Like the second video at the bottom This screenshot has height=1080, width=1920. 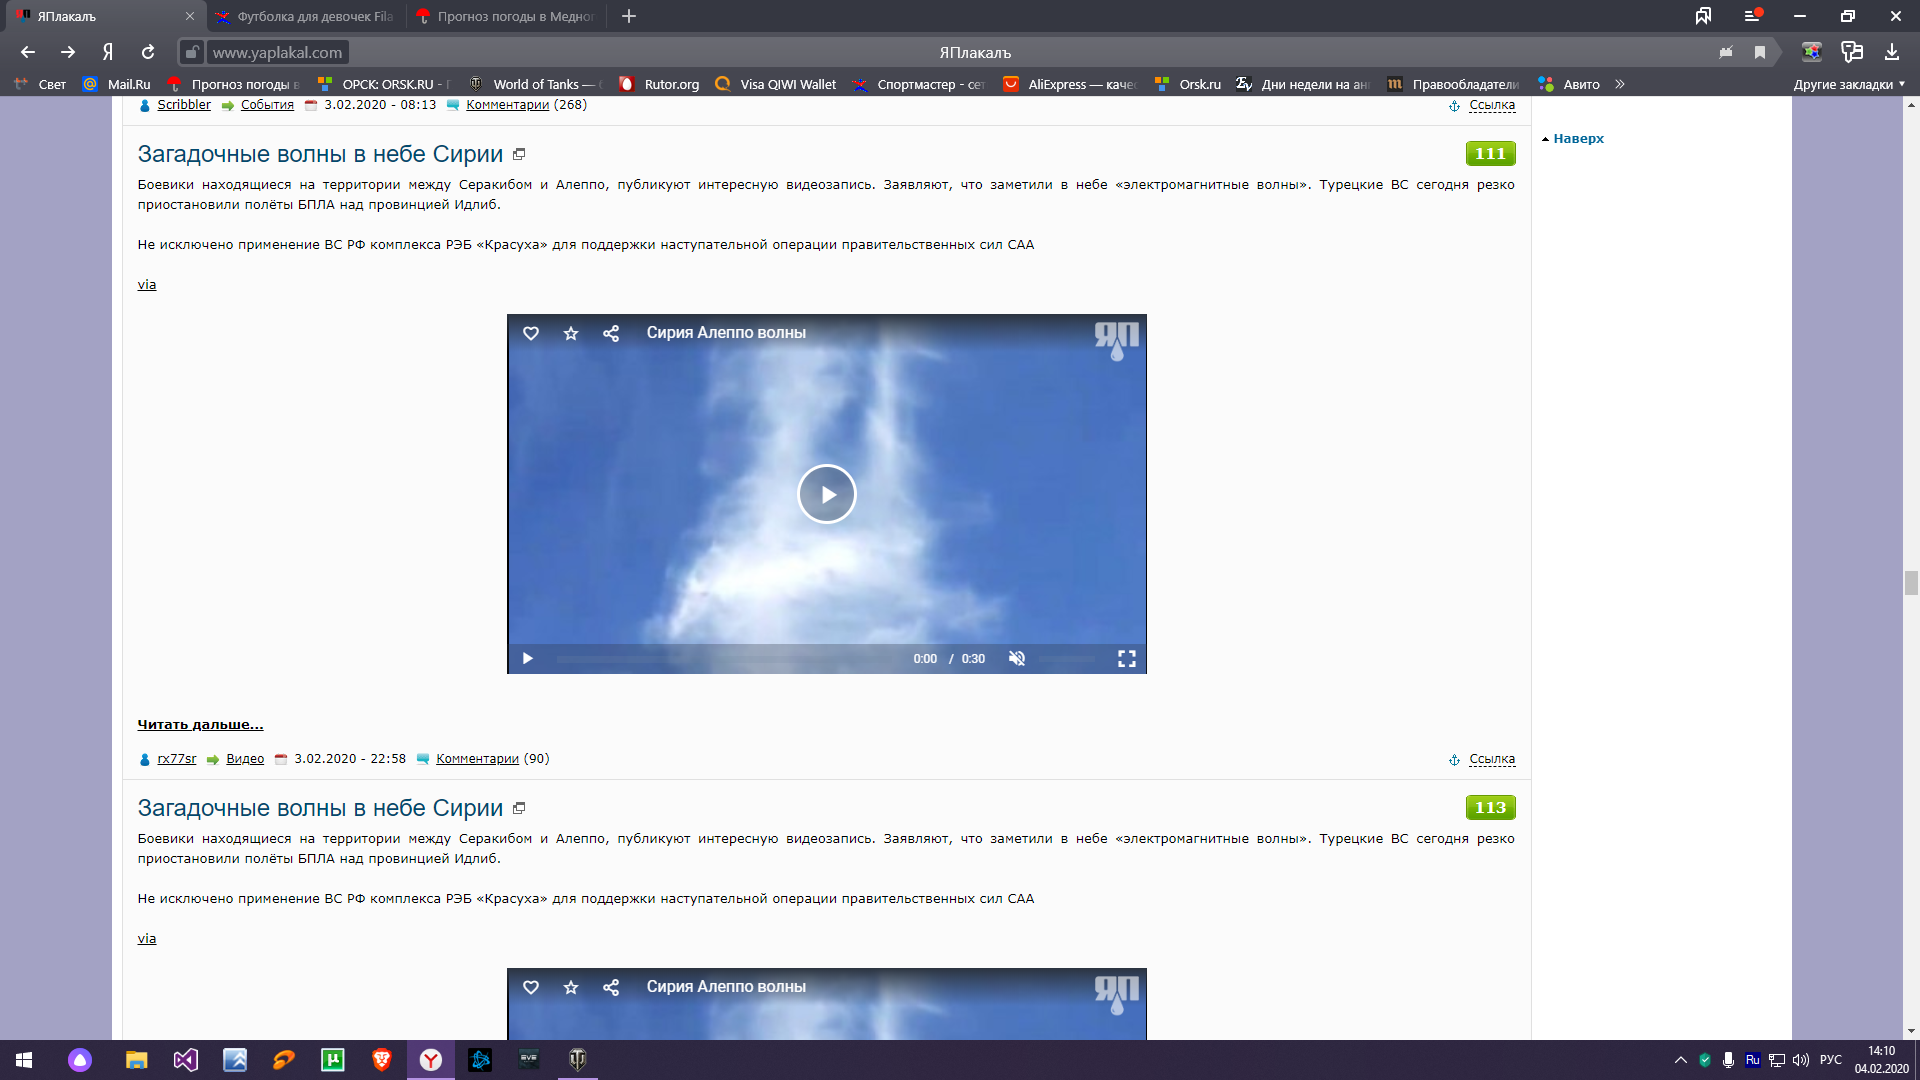[531, 987]
